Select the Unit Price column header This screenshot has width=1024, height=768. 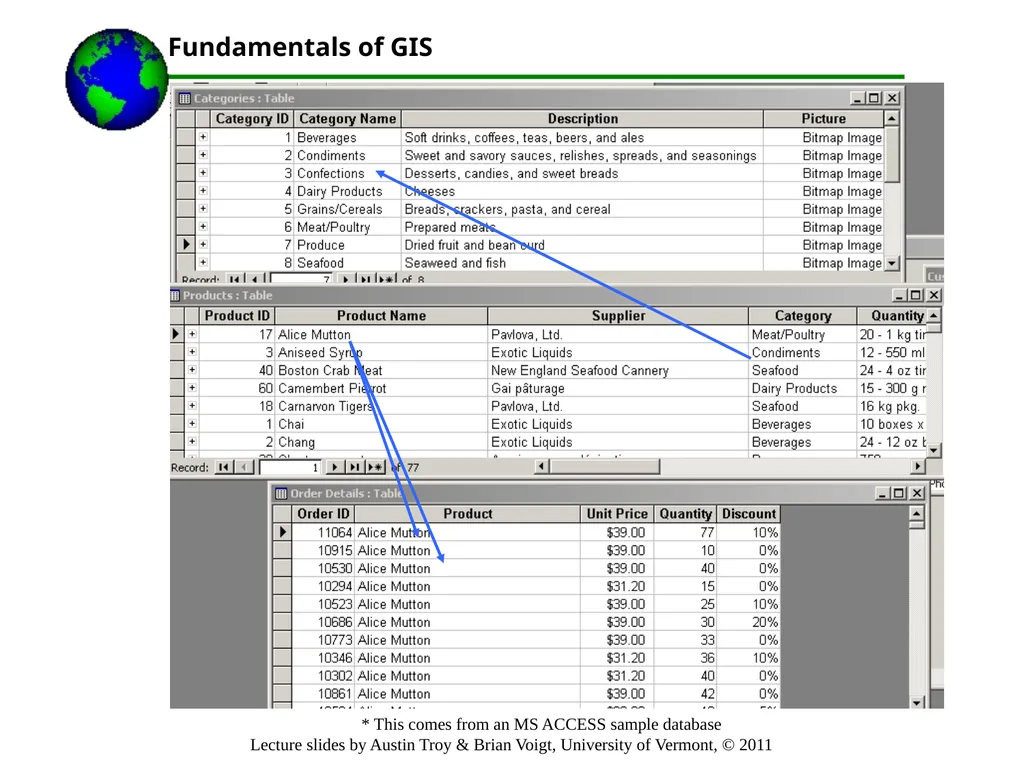click(x=616, y=514)
